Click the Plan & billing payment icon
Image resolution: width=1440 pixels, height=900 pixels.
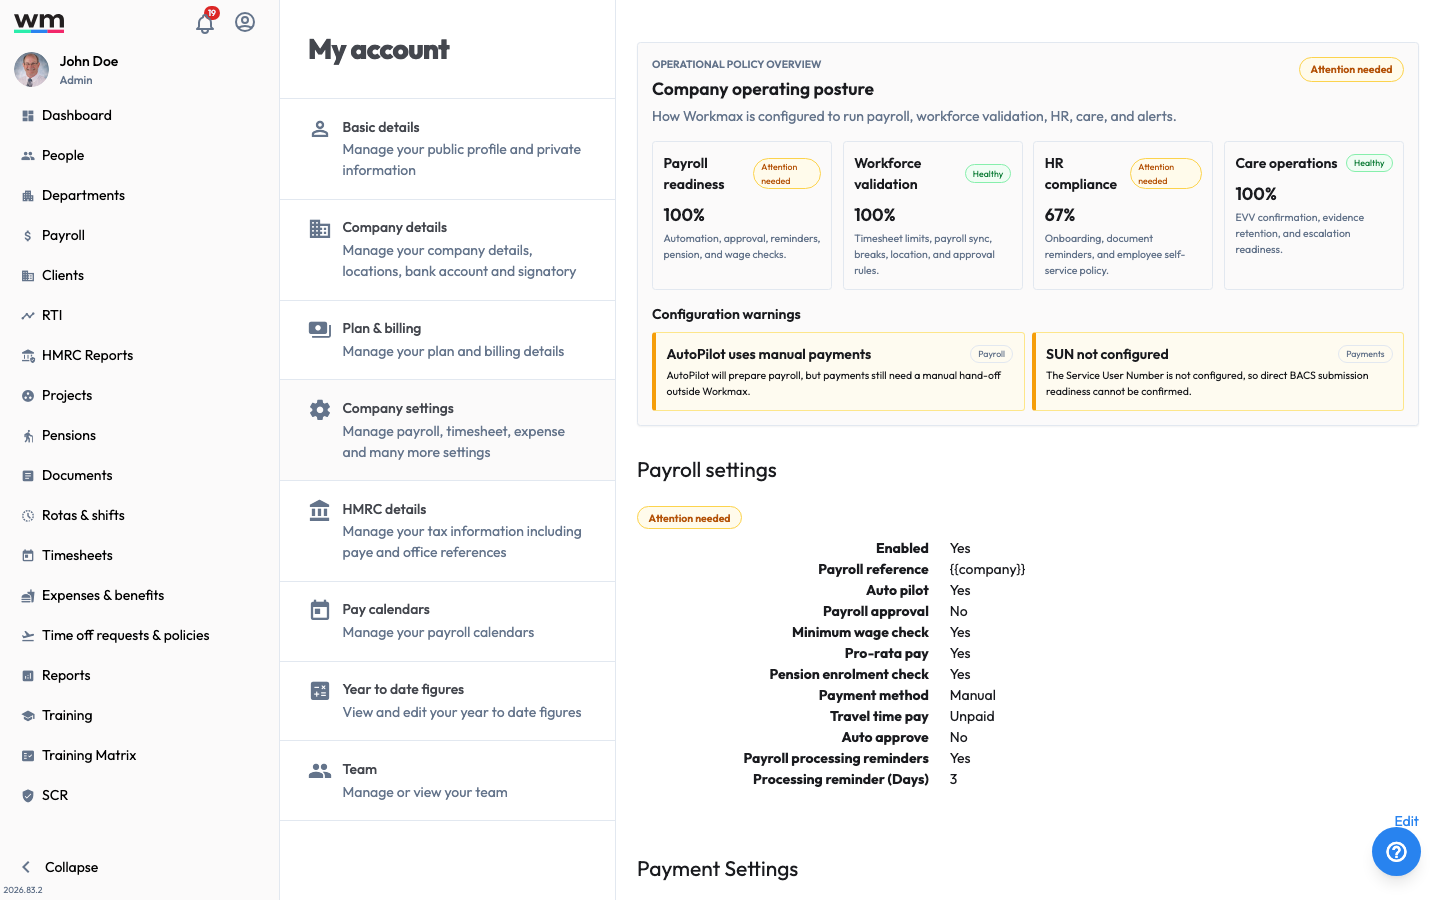[320, 329]
